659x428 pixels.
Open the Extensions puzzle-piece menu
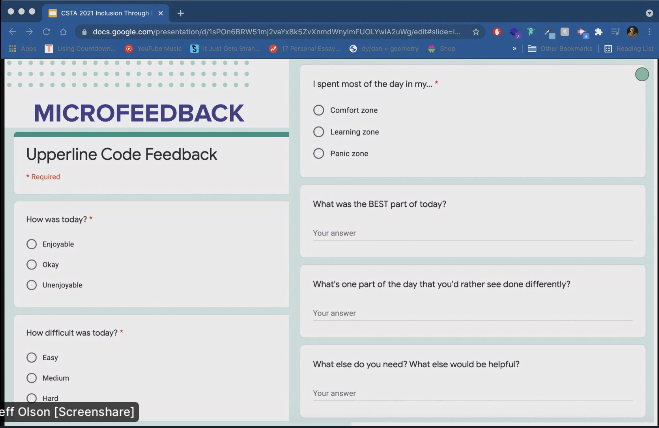pyautogui.click(x=598, y=32)
